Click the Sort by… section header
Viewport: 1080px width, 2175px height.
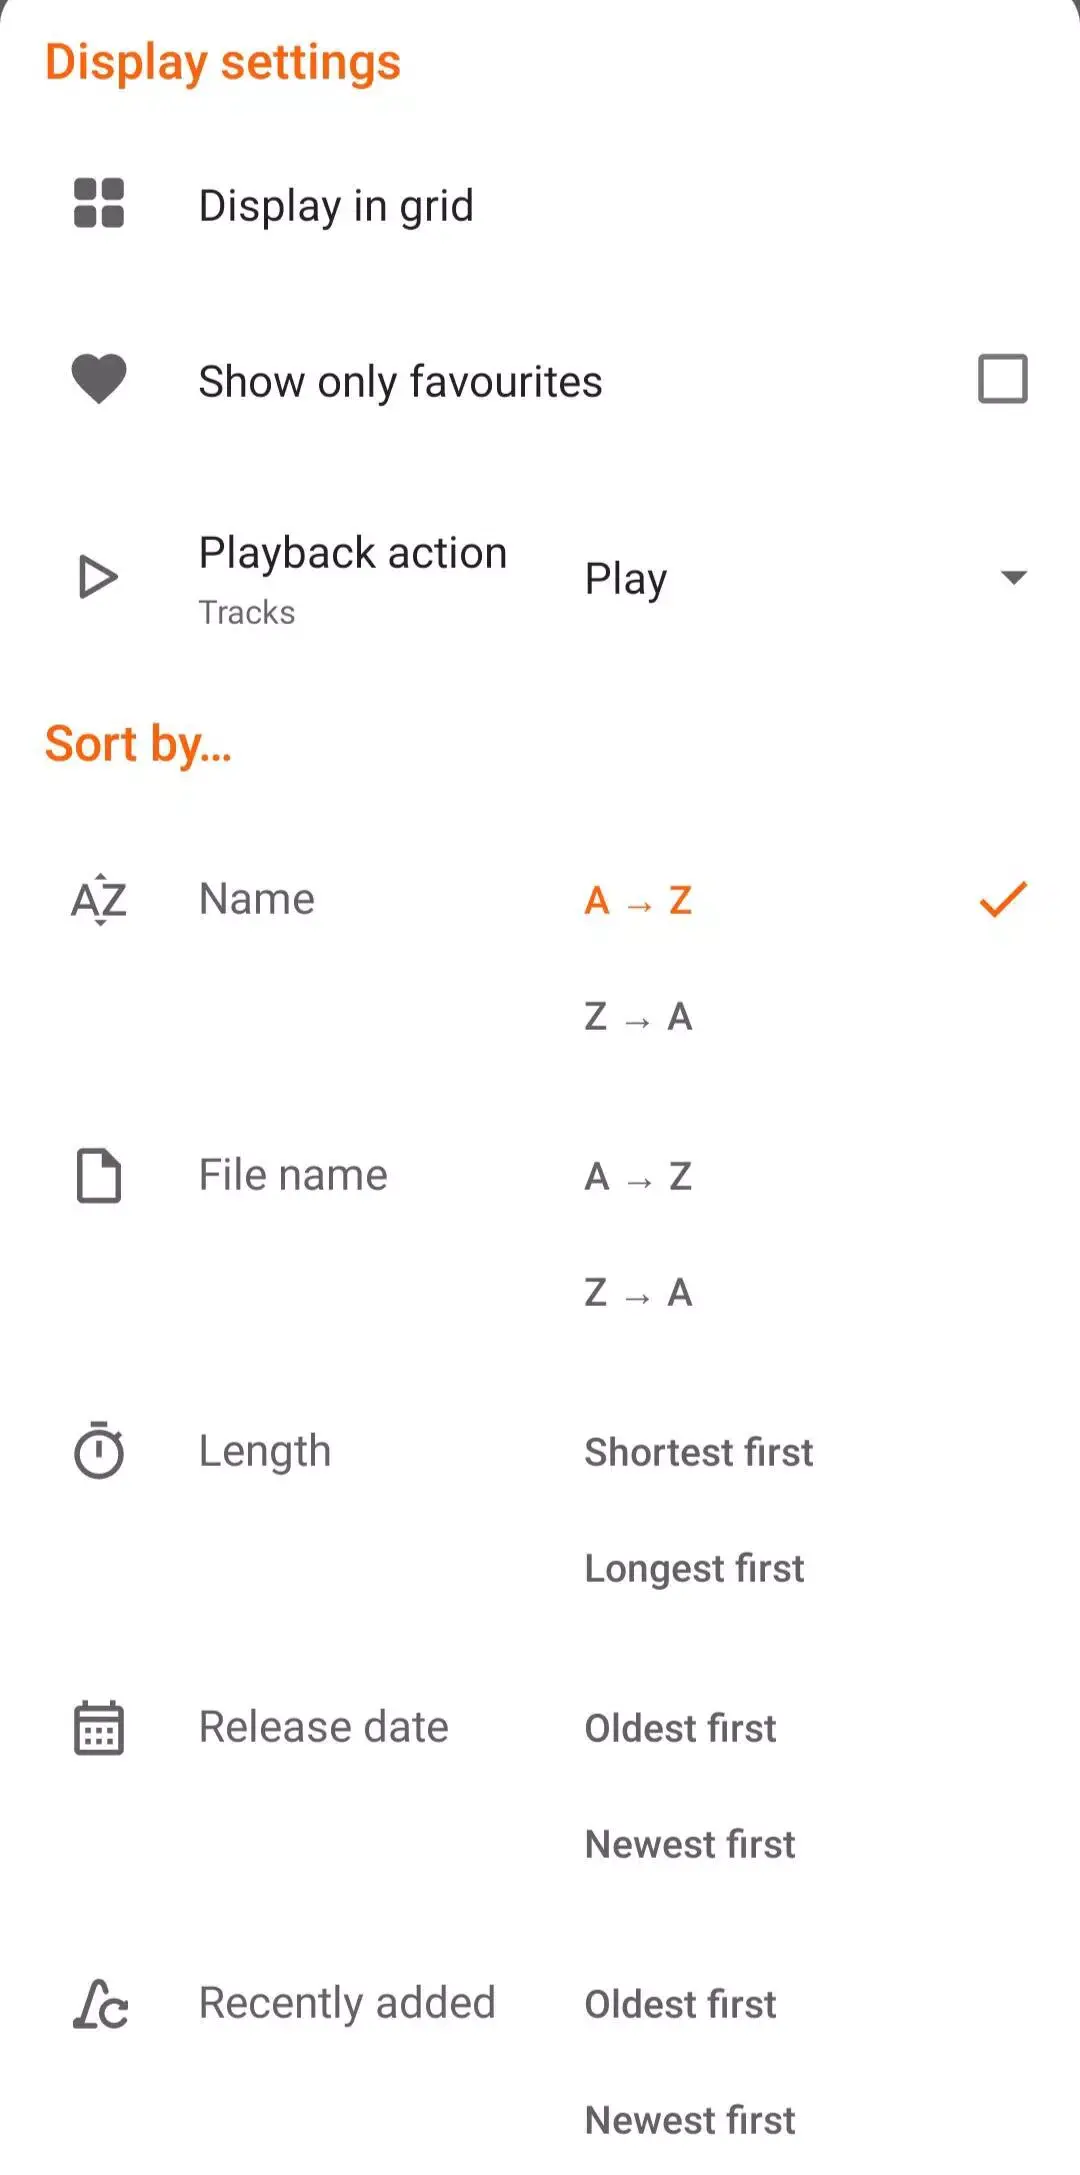(x=138, y=742)
